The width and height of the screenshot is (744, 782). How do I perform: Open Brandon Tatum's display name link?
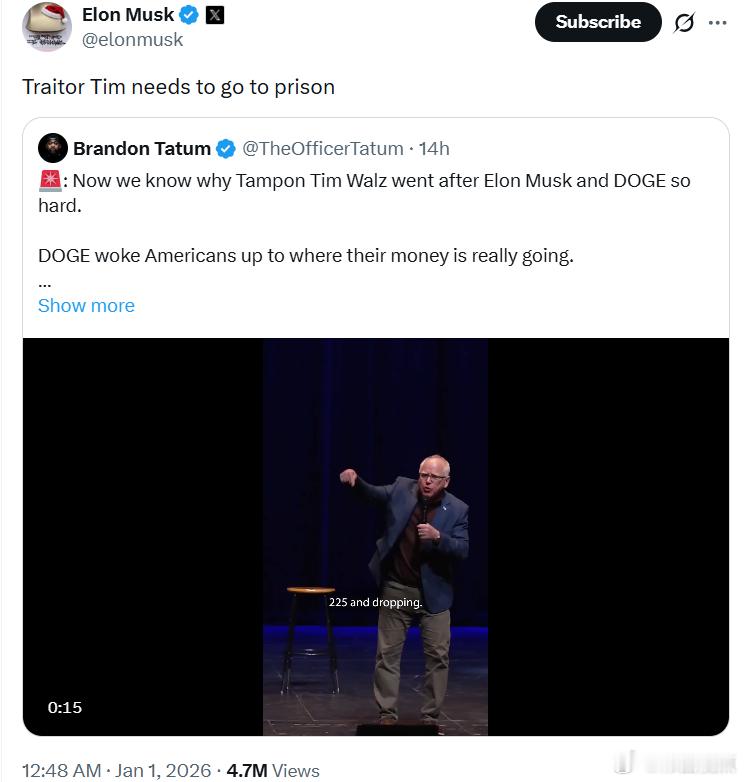[141, 149]
